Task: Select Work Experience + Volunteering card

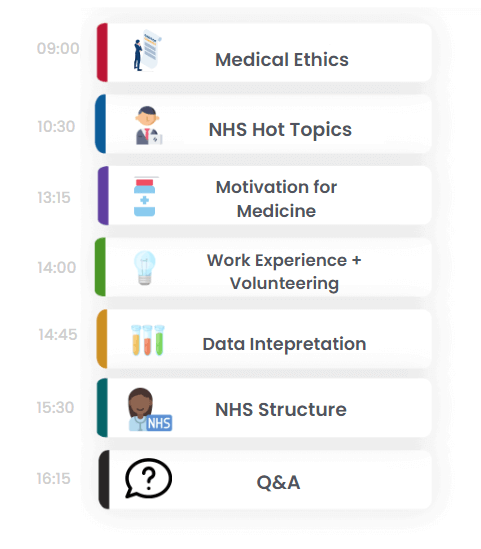Action: click(x=263, y=267)
